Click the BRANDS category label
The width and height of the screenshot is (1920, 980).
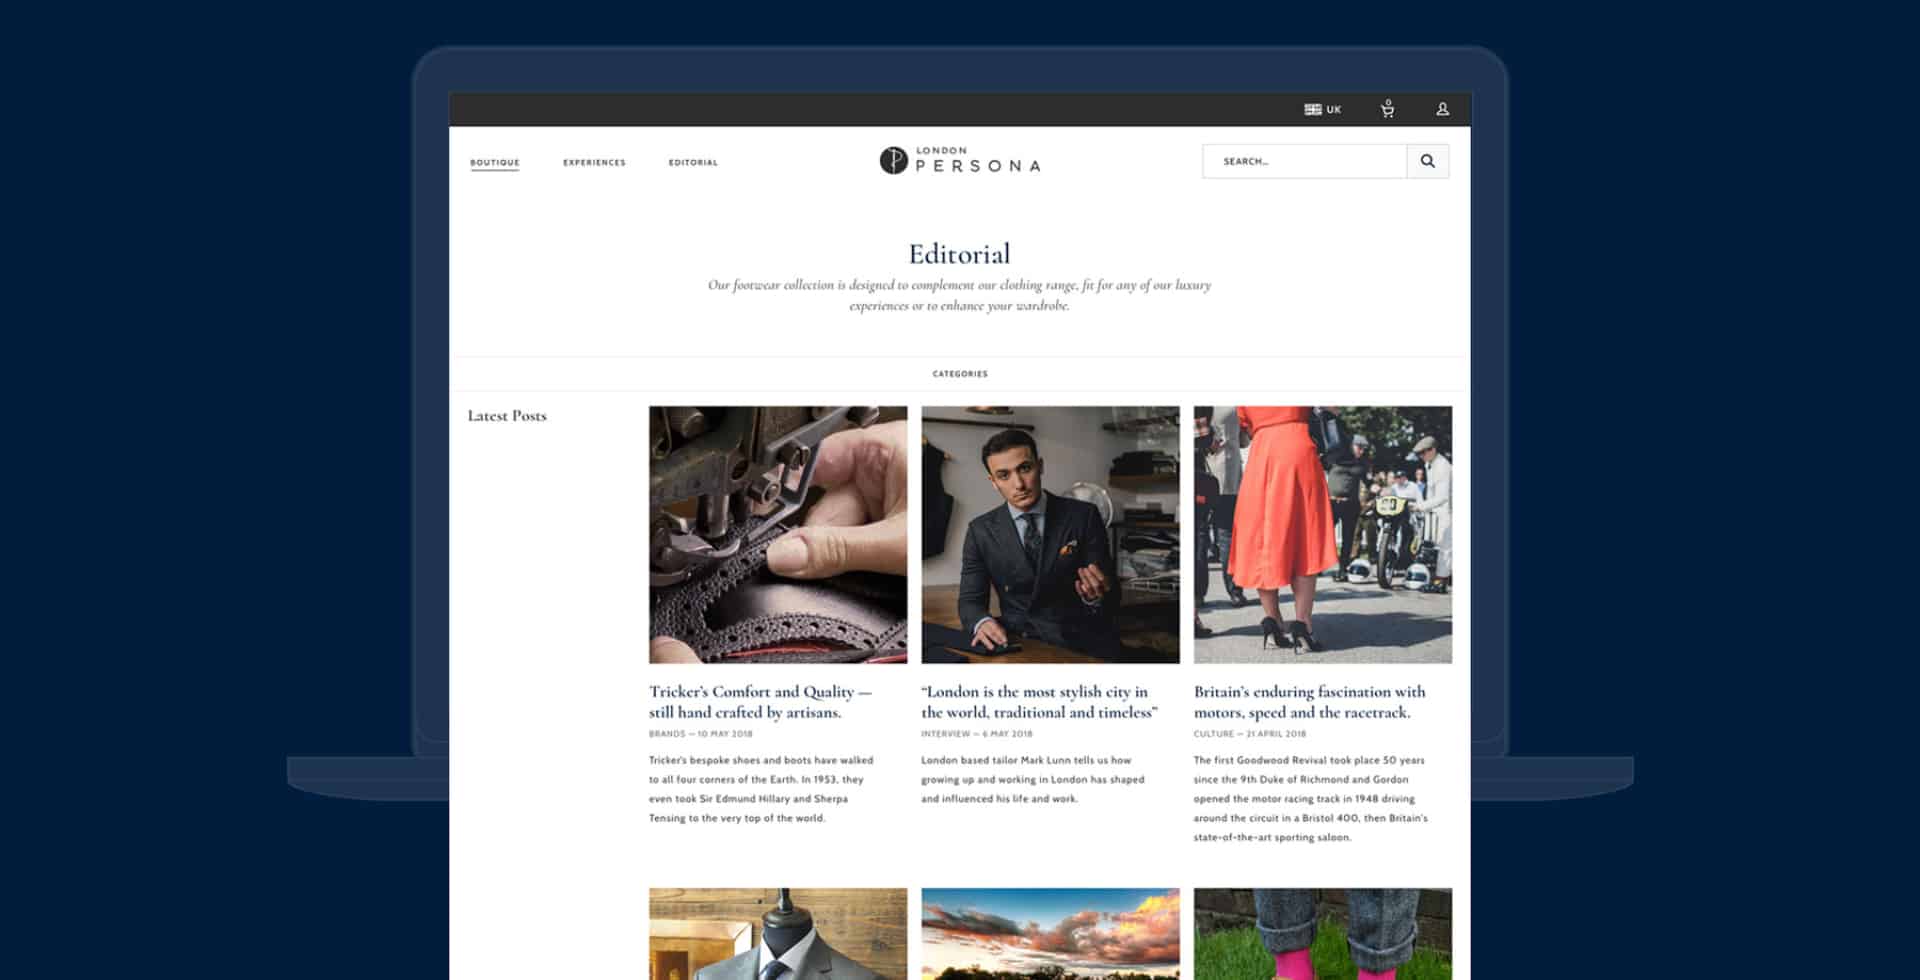click(x=664, y=733)
